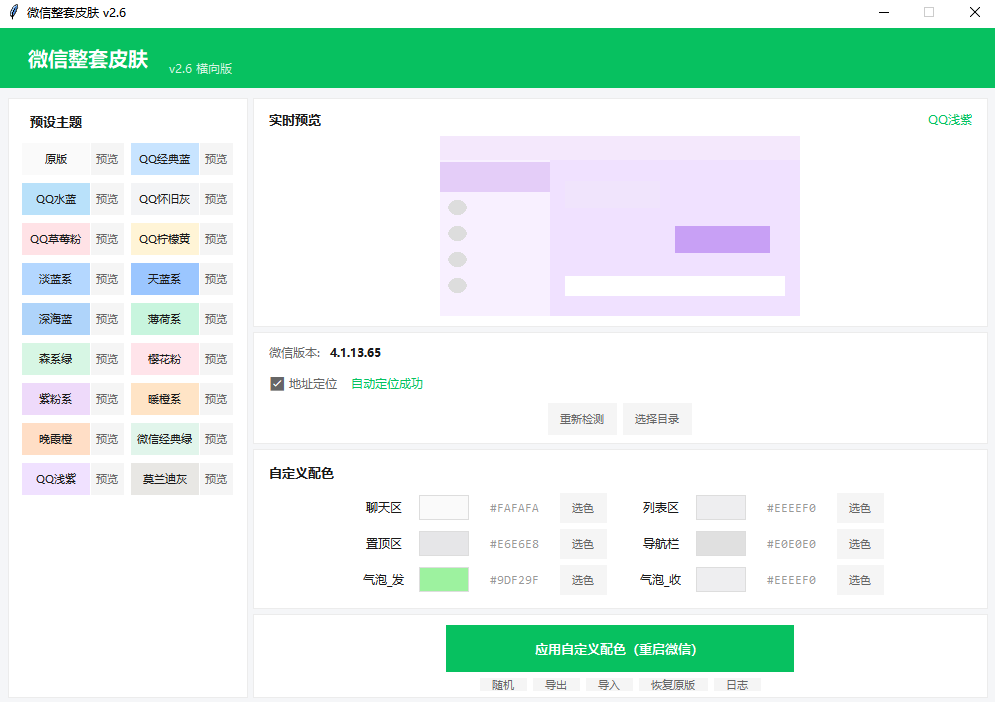
Task: Pick a color for 列表区 via 选色
Action: (860, 508)
